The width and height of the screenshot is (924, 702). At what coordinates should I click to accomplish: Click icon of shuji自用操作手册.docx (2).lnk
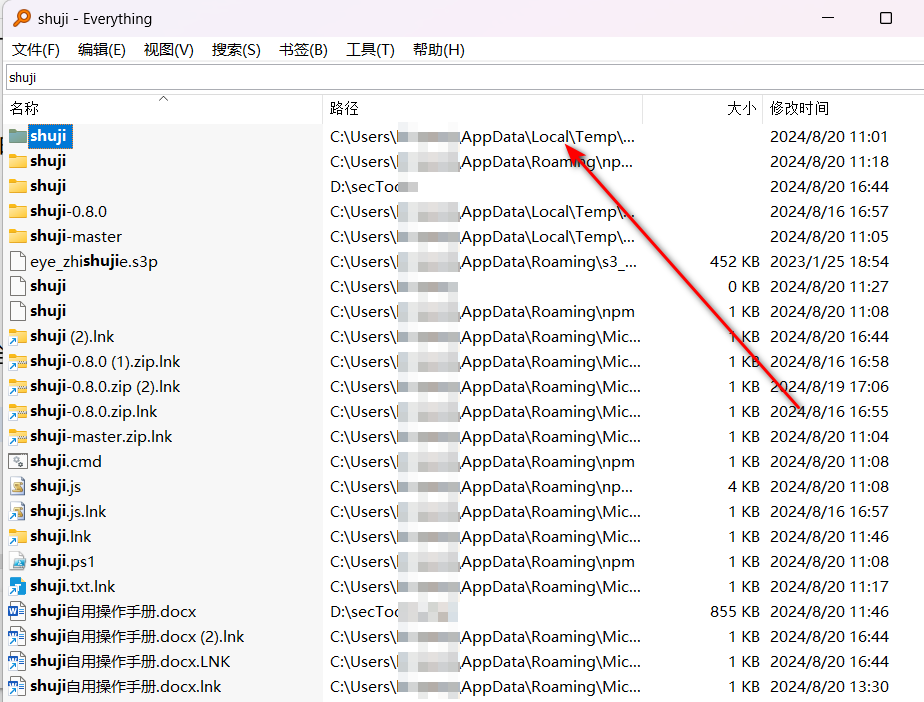pos(18,637)
